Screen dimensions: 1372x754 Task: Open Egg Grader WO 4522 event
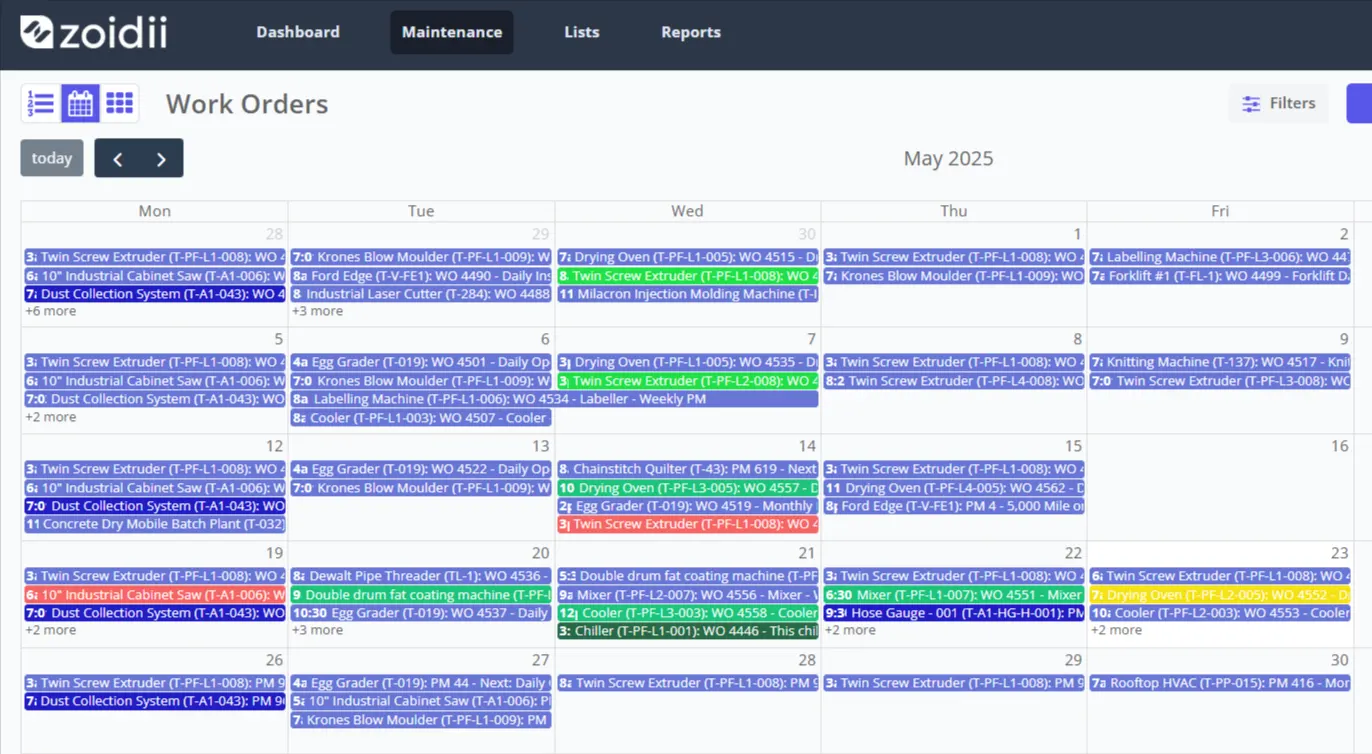click(x=421, y=469)
